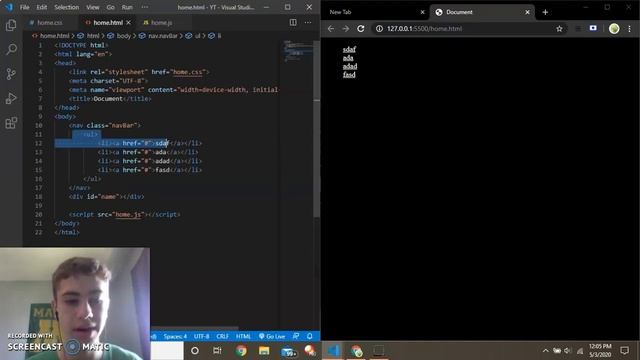The image size is (640, 360).
Task: Open the Chrome profile avatar
Action: click(614, 29)
